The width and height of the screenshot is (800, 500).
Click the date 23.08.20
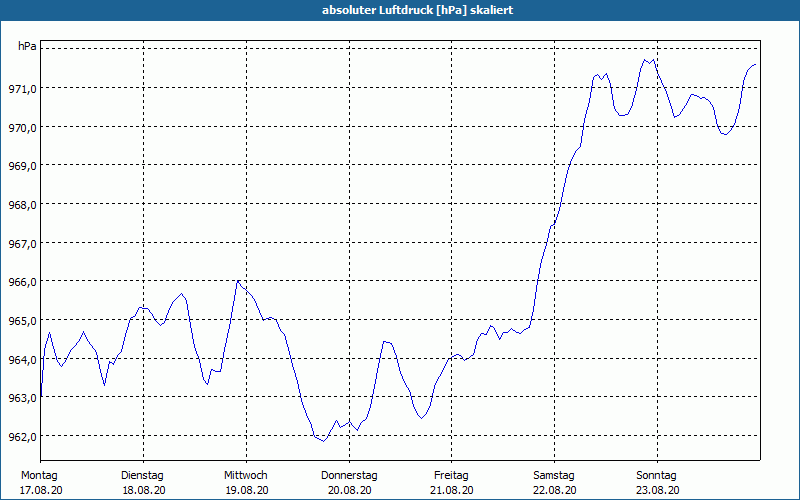click(x=658, y=490)
